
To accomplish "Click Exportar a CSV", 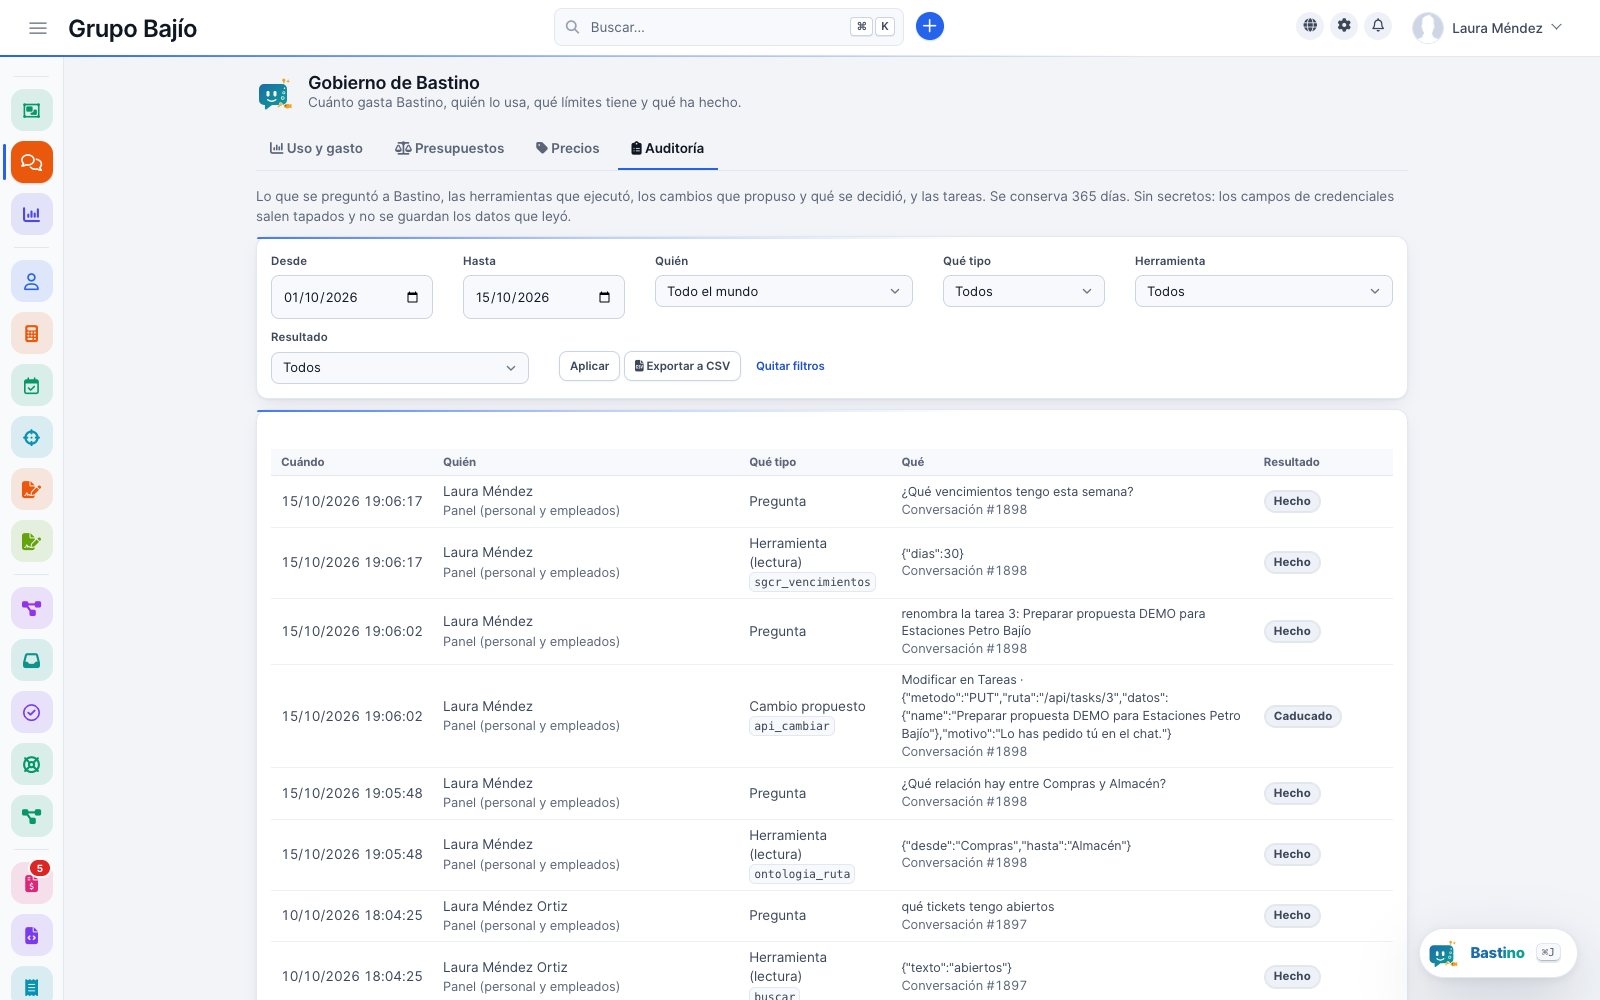I will click(682, 366).
